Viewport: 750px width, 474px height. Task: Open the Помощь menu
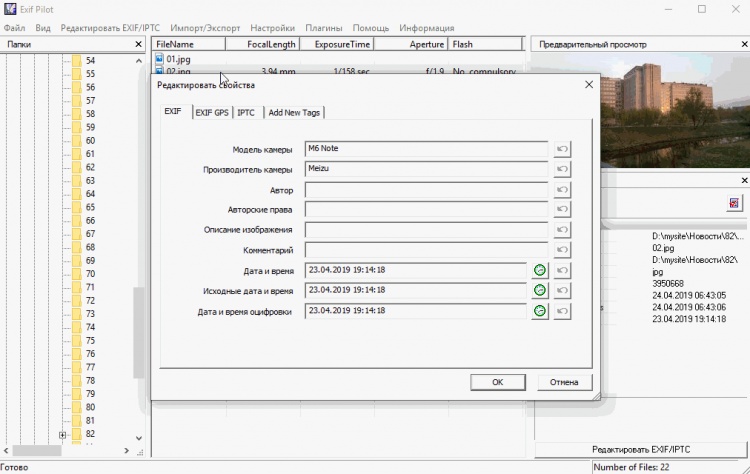[371, 28]
